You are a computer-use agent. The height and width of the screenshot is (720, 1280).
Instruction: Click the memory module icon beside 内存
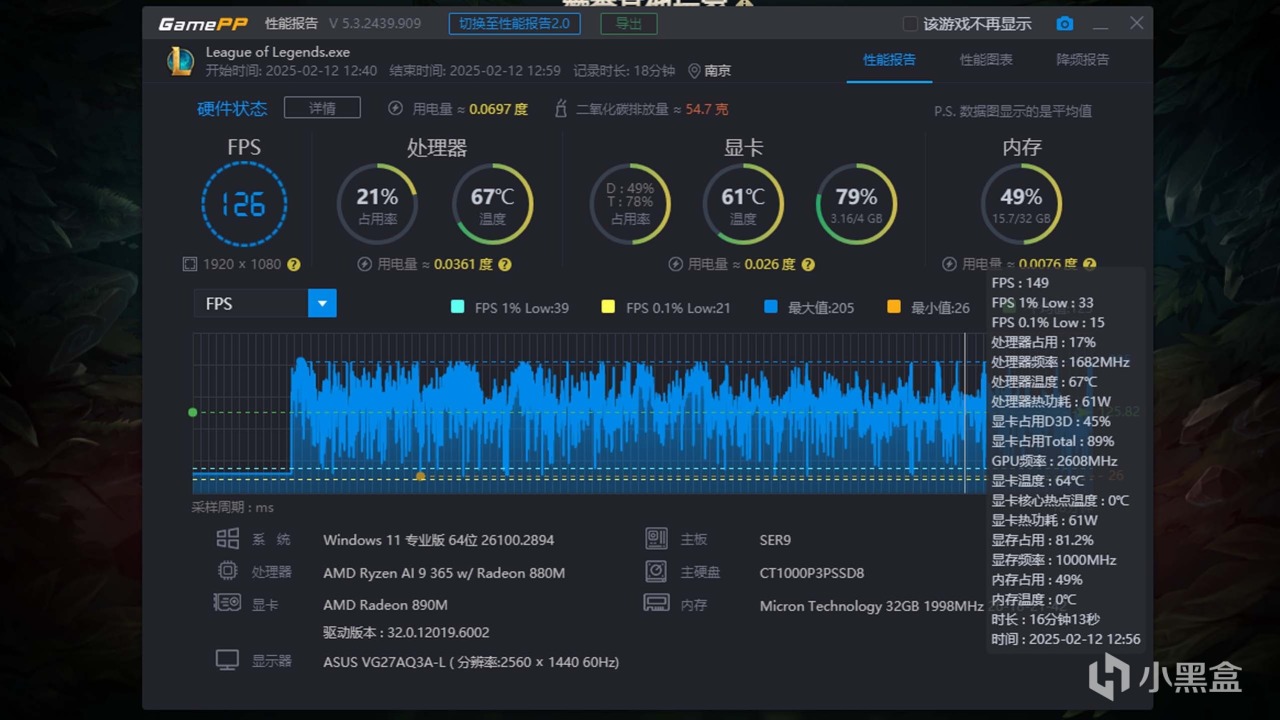656,604
